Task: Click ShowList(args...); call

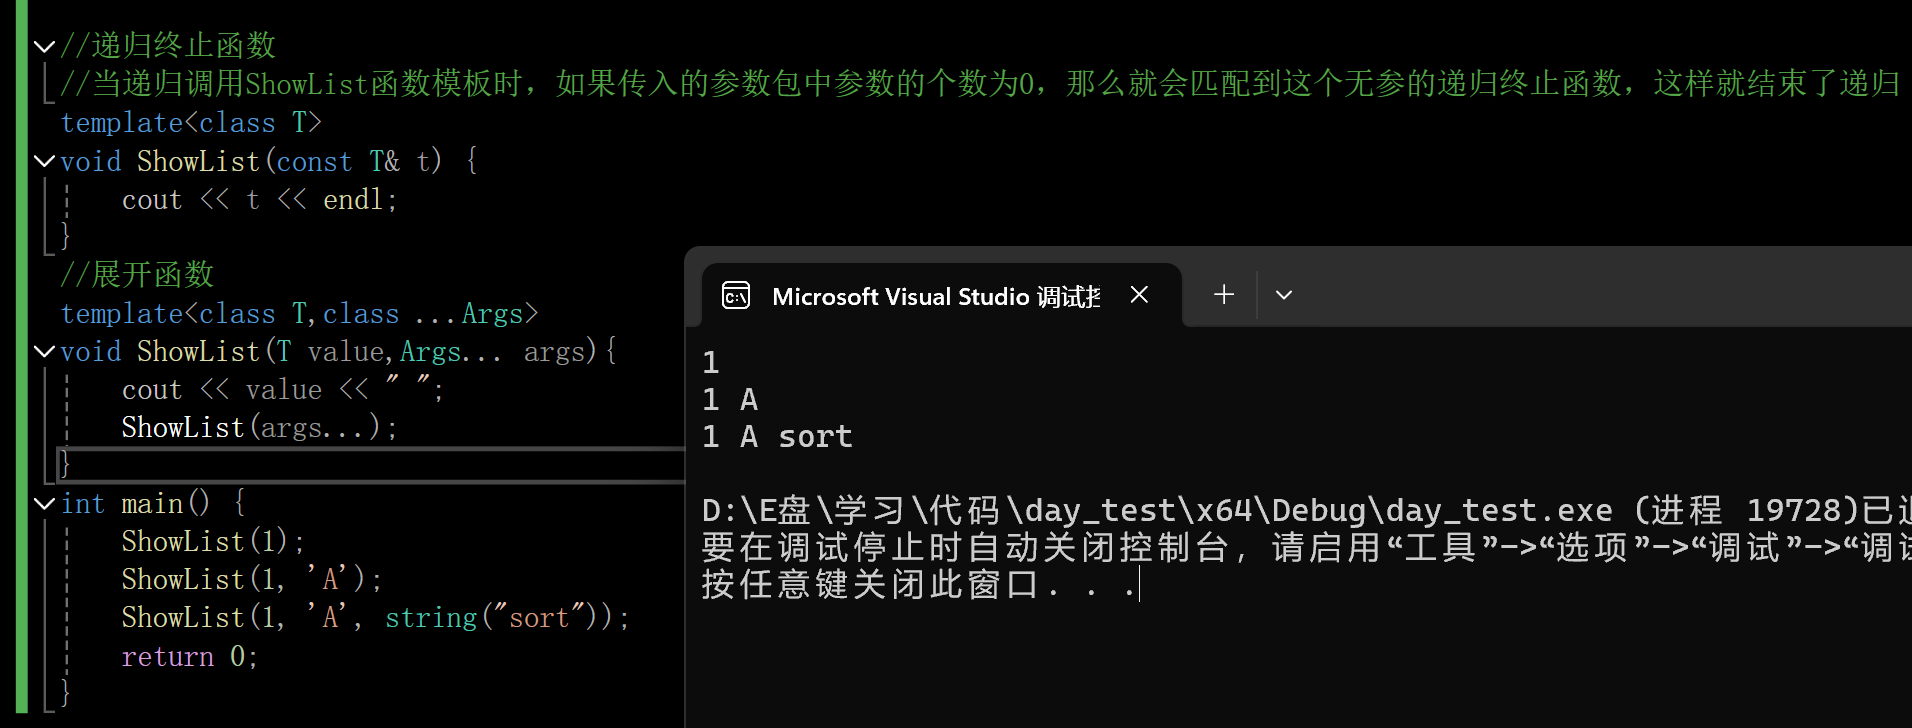Action: 260,428
